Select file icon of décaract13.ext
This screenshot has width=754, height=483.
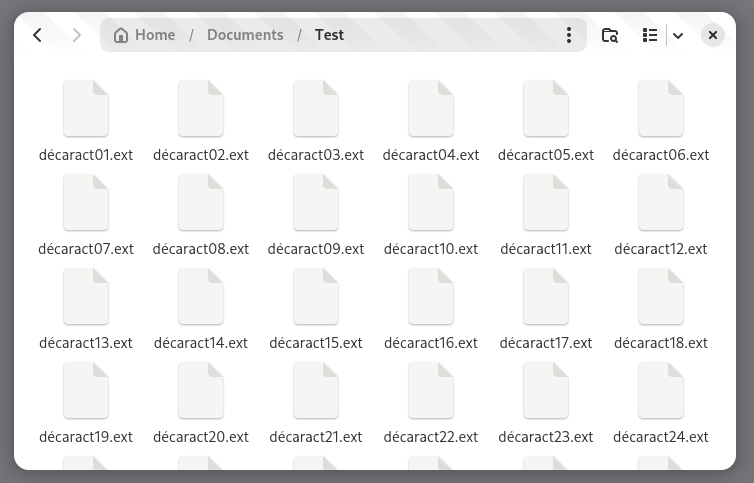[86, 296]
